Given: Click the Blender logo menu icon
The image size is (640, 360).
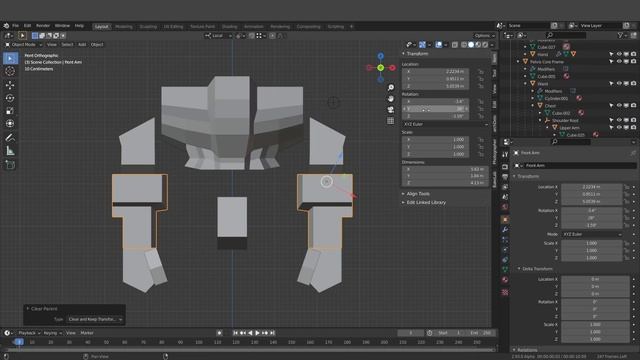Looking at the screenshot, I should tap(6, 26).
